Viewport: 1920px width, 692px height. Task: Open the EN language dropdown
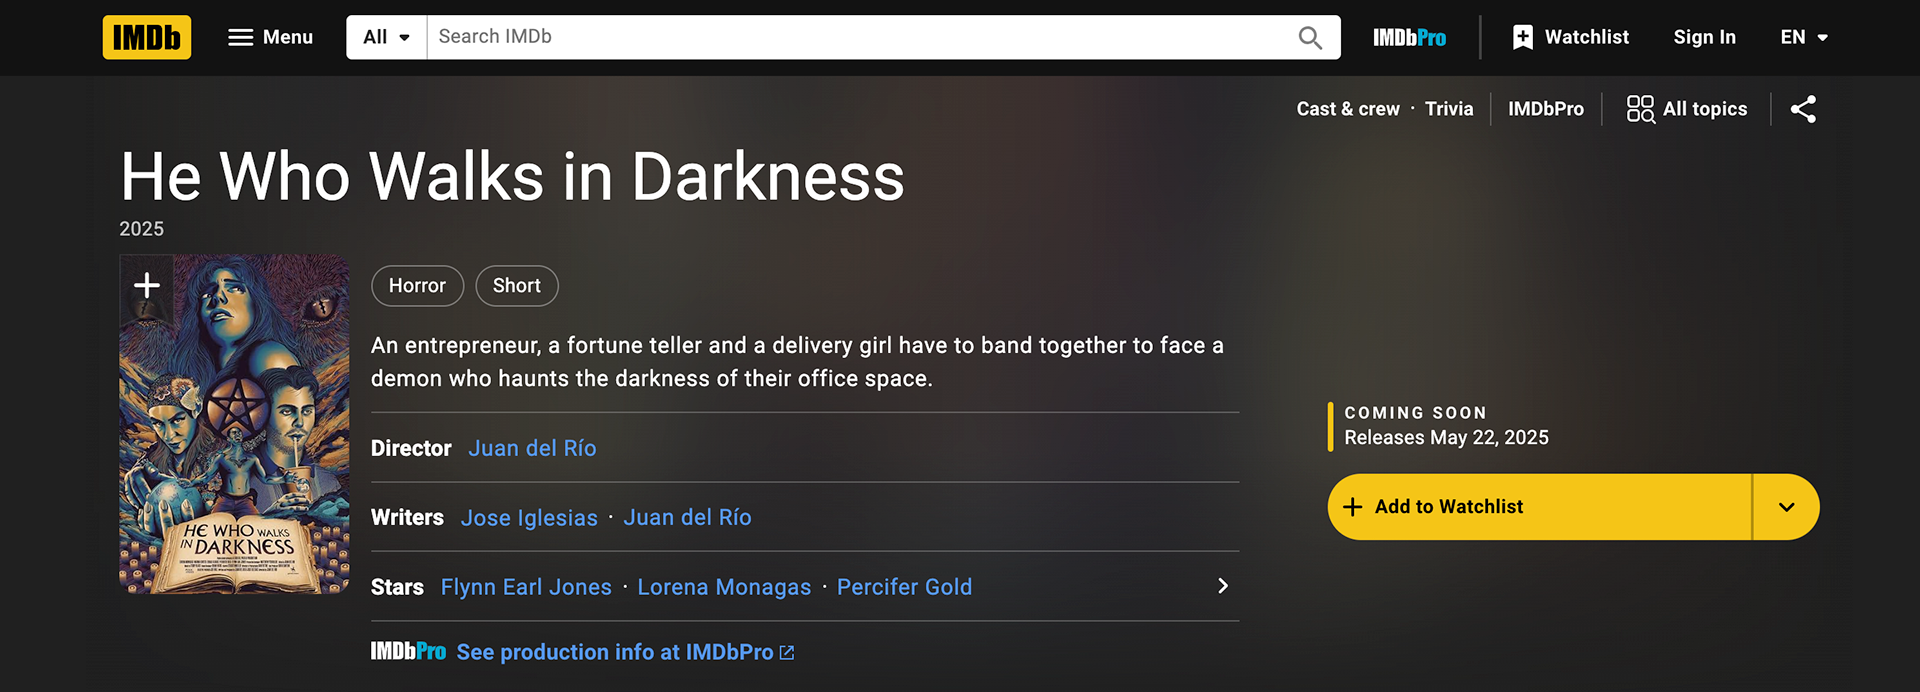pyautogui.click(x=1804, y=37)
